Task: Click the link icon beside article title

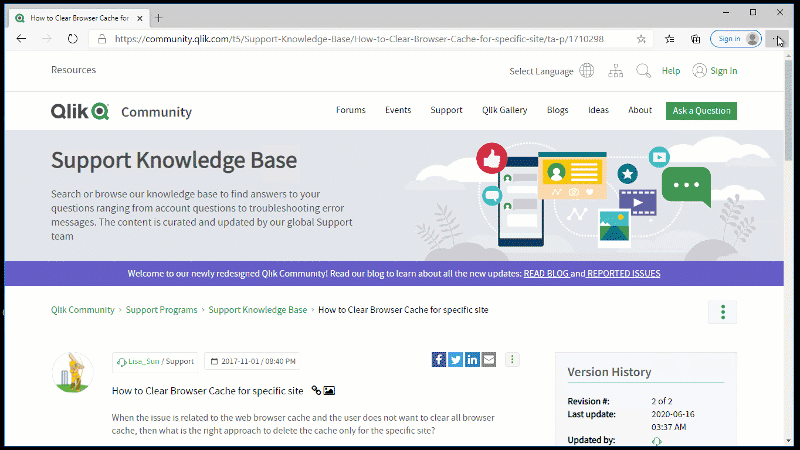Action: pyautogui.click(x=316, y=391)
